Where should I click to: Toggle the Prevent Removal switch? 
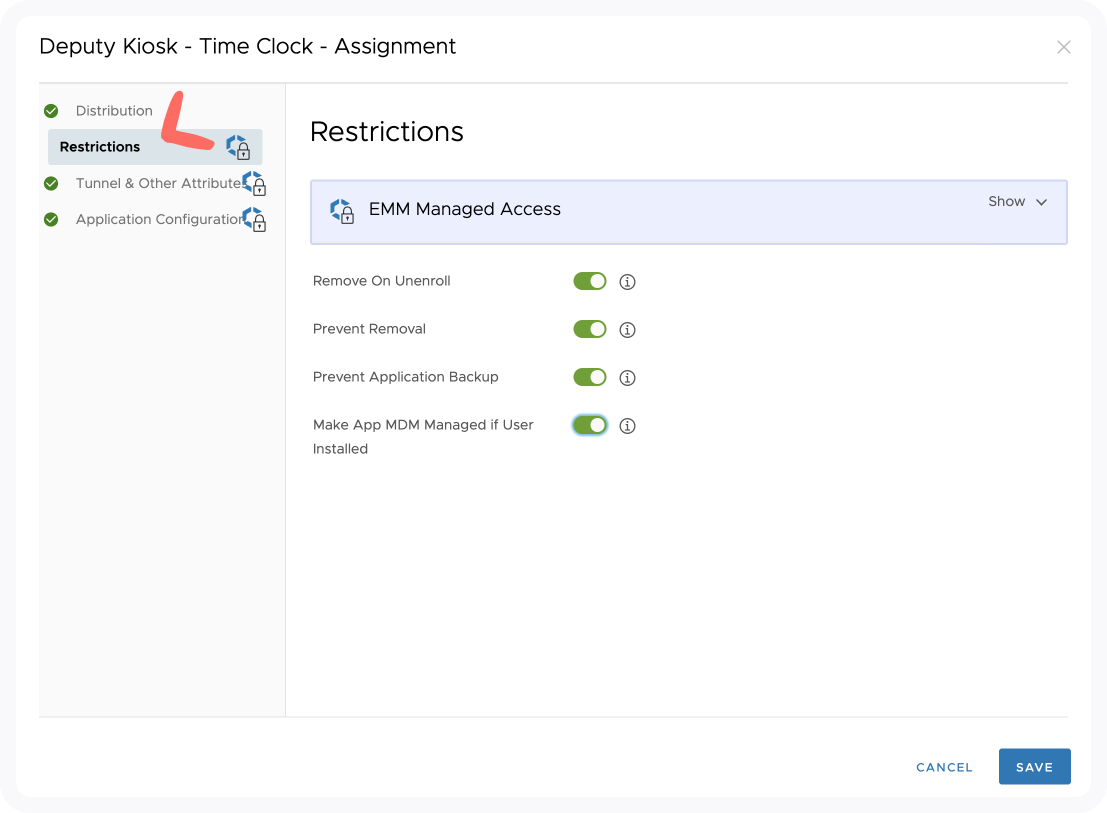pyautogui.click(x=590, y=329)
